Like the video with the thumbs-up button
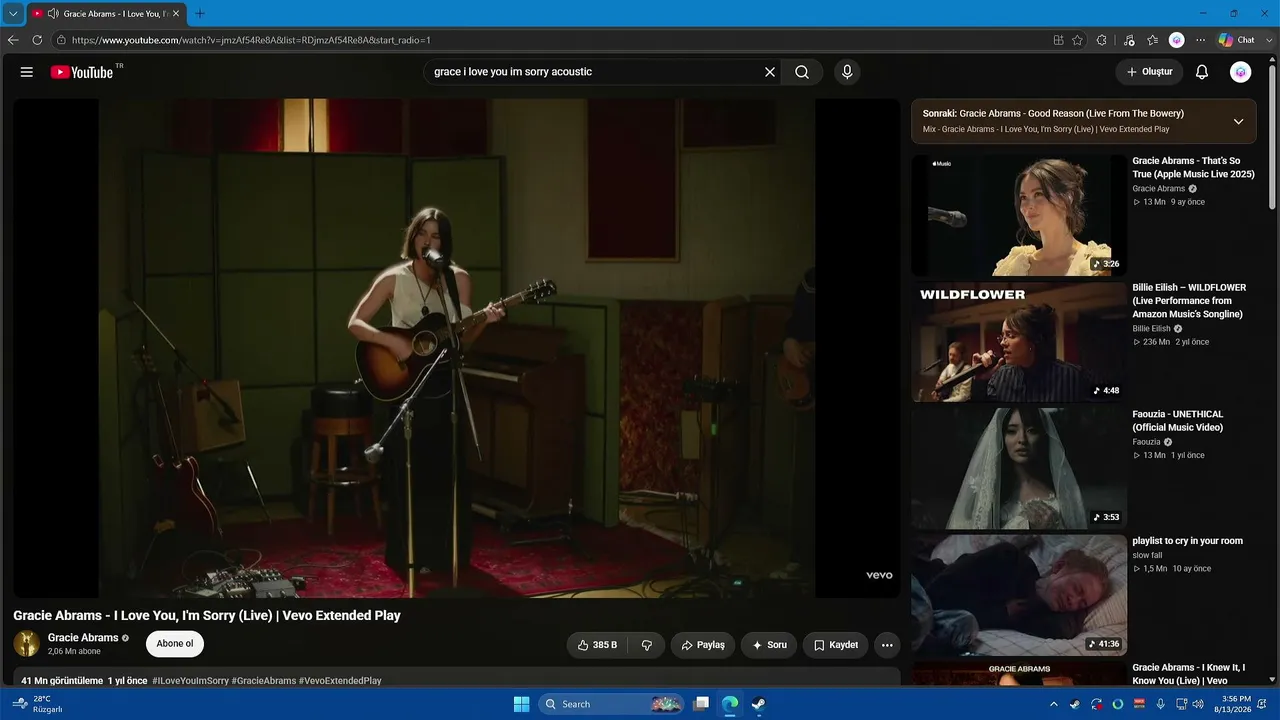Viewport: 1280px width, 720px height. [x=597, y=645]
